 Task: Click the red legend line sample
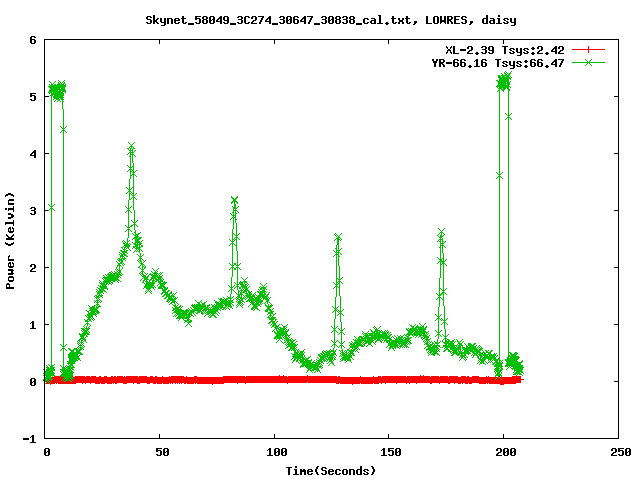588,50
